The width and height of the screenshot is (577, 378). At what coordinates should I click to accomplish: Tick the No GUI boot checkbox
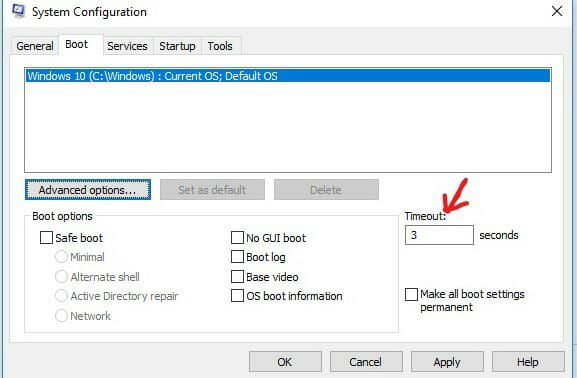[237, 238]
